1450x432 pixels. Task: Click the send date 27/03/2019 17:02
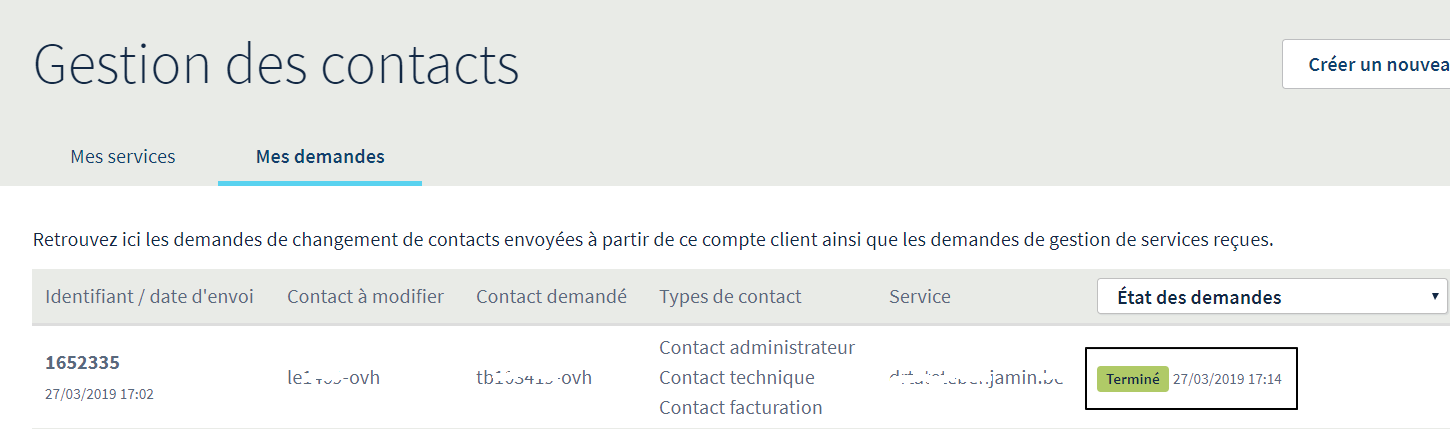point(99,394)
